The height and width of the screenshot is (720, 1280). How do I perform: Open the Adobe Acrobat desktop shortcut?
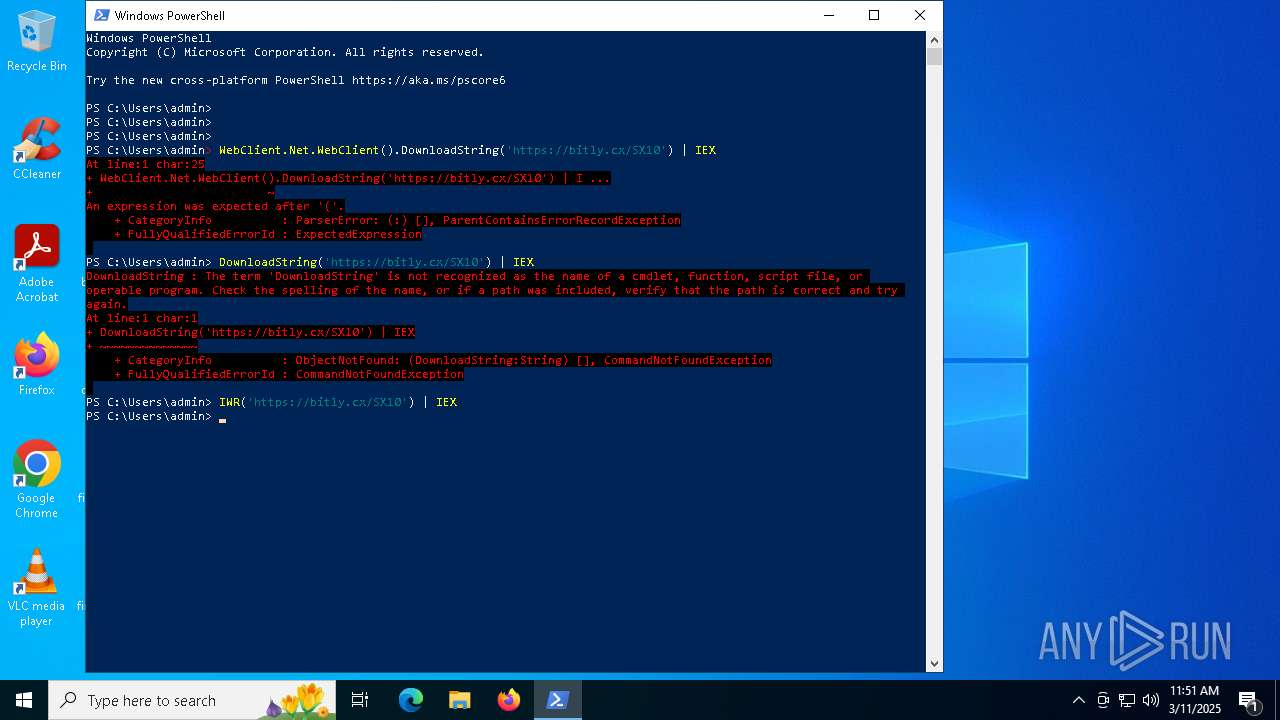click(x=37, y=263)
